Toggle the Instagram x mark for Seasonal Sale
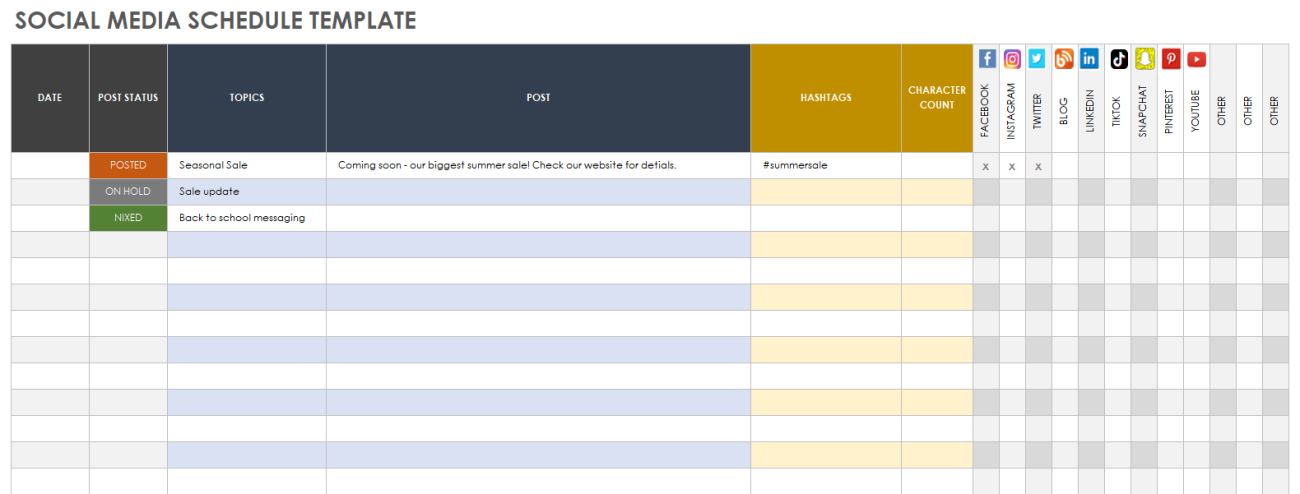The width and height of the screenshot is (1300, 494). click(1012, 166)
